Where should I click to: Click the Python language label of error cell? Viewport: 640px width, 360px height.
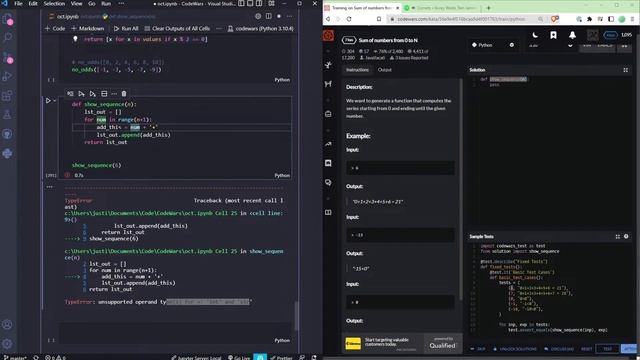(282, 176)
